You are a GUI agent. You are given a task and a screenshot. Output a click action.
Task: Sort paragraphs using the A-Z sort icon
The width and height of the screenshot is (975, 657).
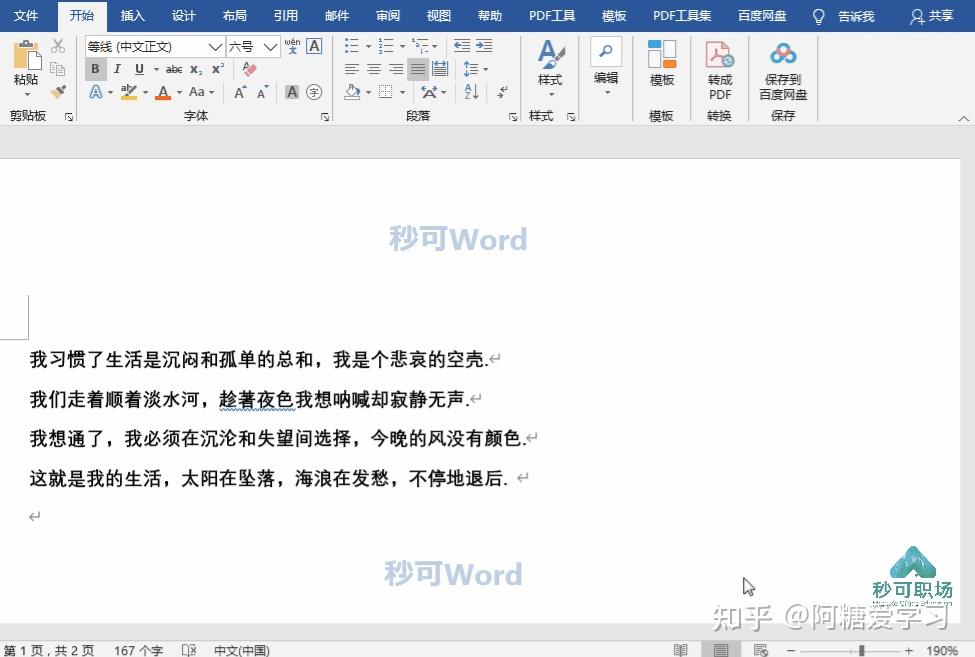pos(471,92)
